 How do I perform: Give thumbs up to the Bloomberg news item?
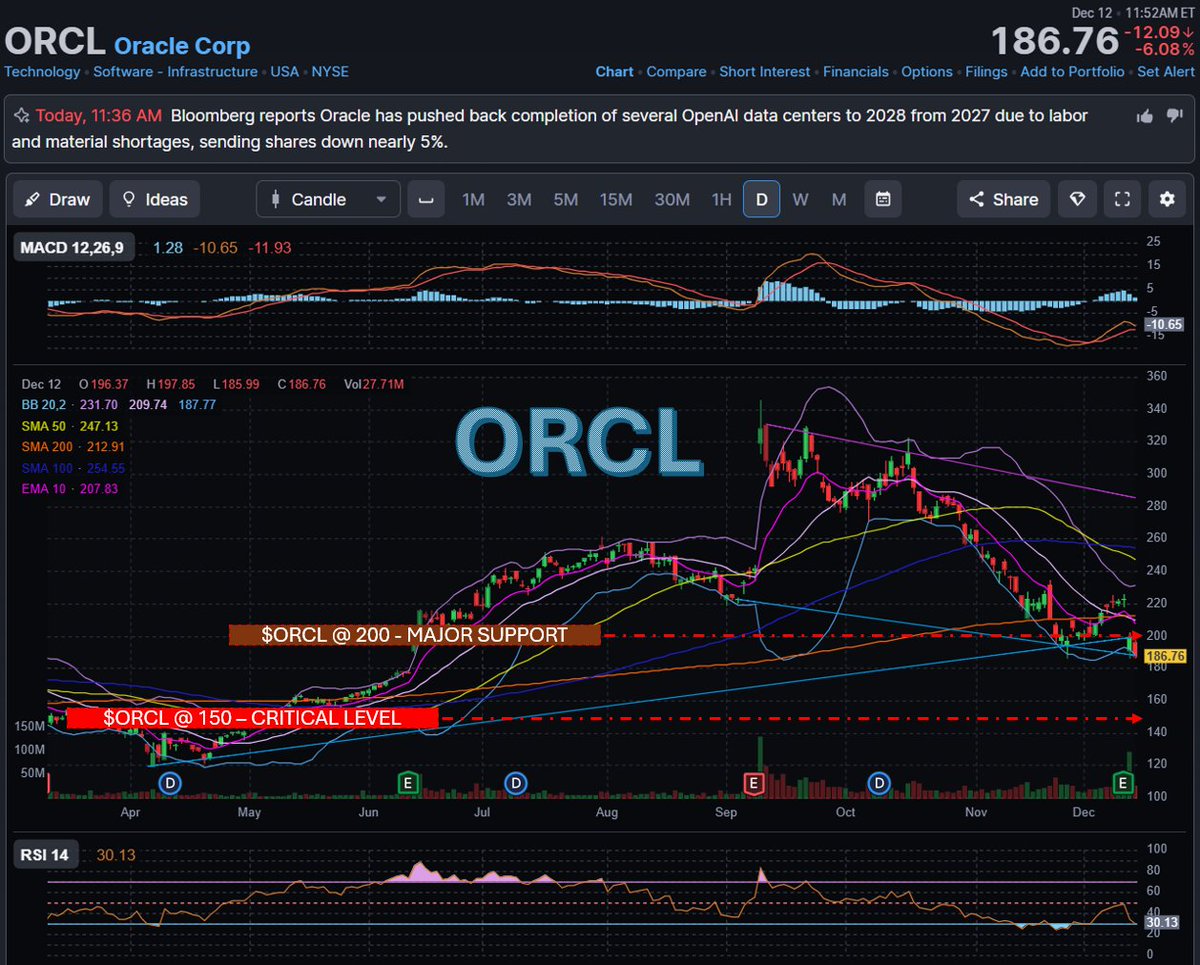1146,116
